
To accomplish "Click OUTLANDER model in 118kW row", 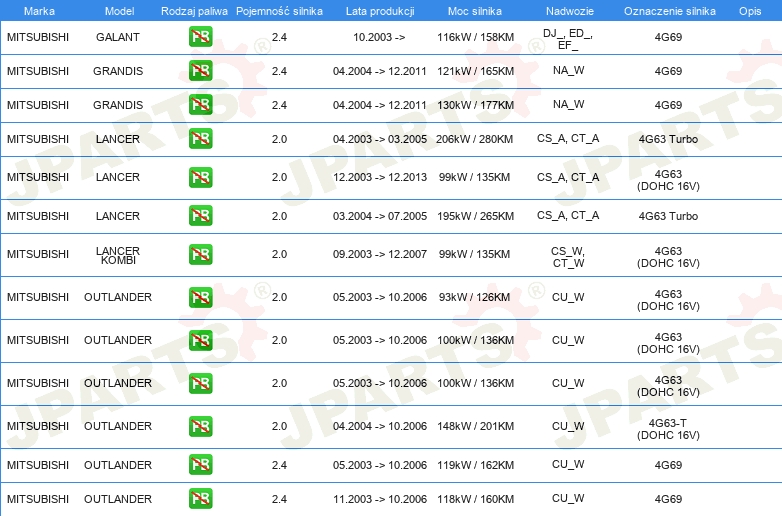I will pos(118,499).
